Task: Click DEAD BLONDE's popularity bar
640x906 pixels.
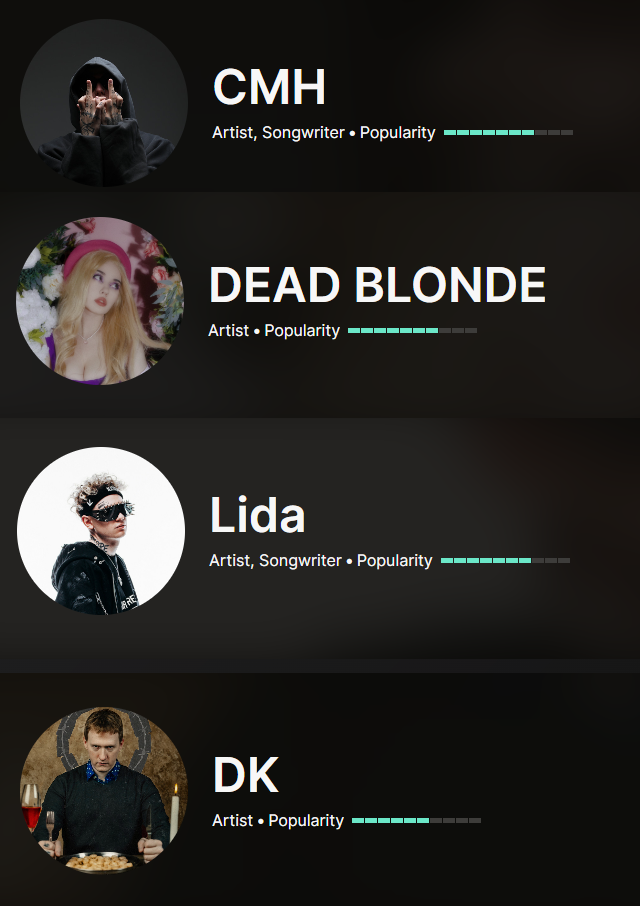Action: [x=412, y=331]
